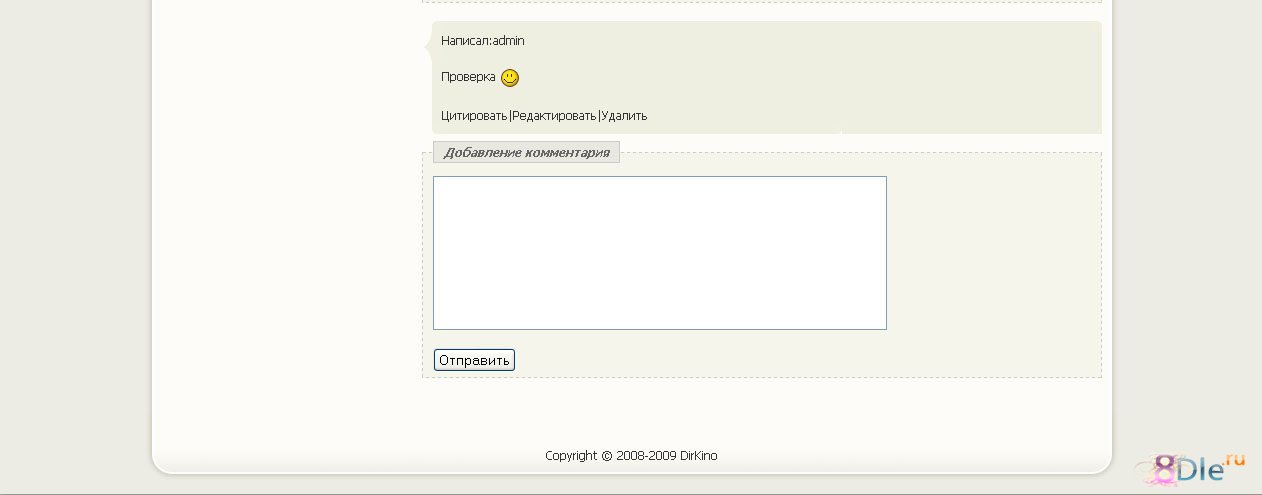Submit the comment with the Отправить button

(474, 360)
